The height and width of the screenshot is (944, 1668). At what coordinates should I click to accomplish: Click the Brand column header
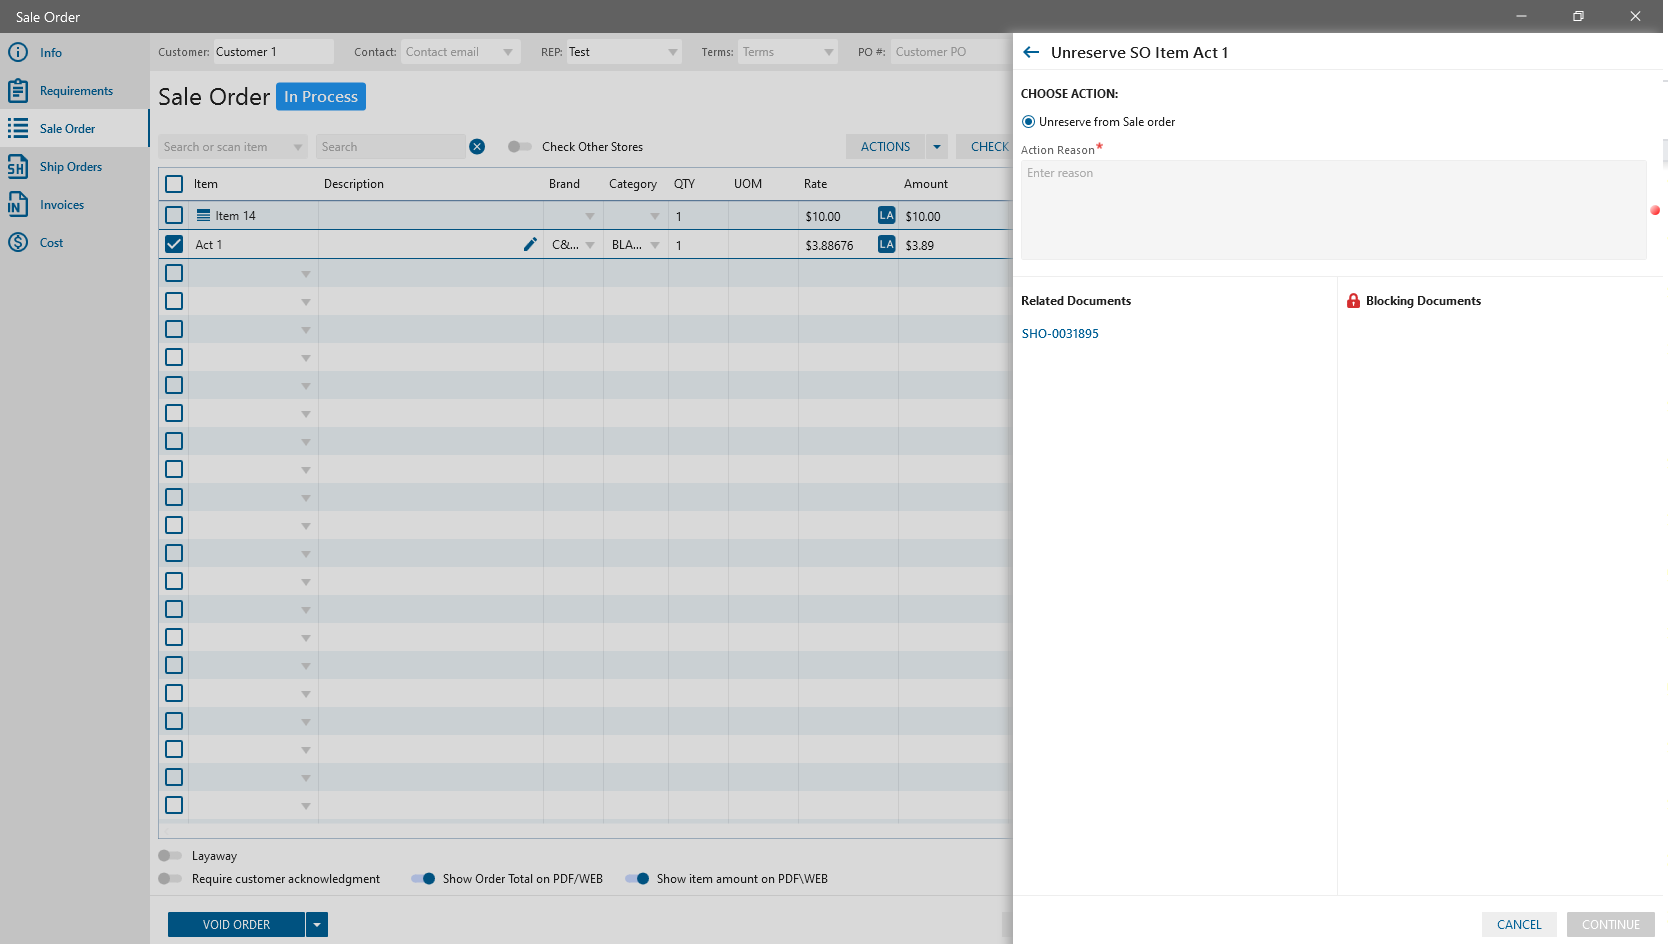pos(564,184)
